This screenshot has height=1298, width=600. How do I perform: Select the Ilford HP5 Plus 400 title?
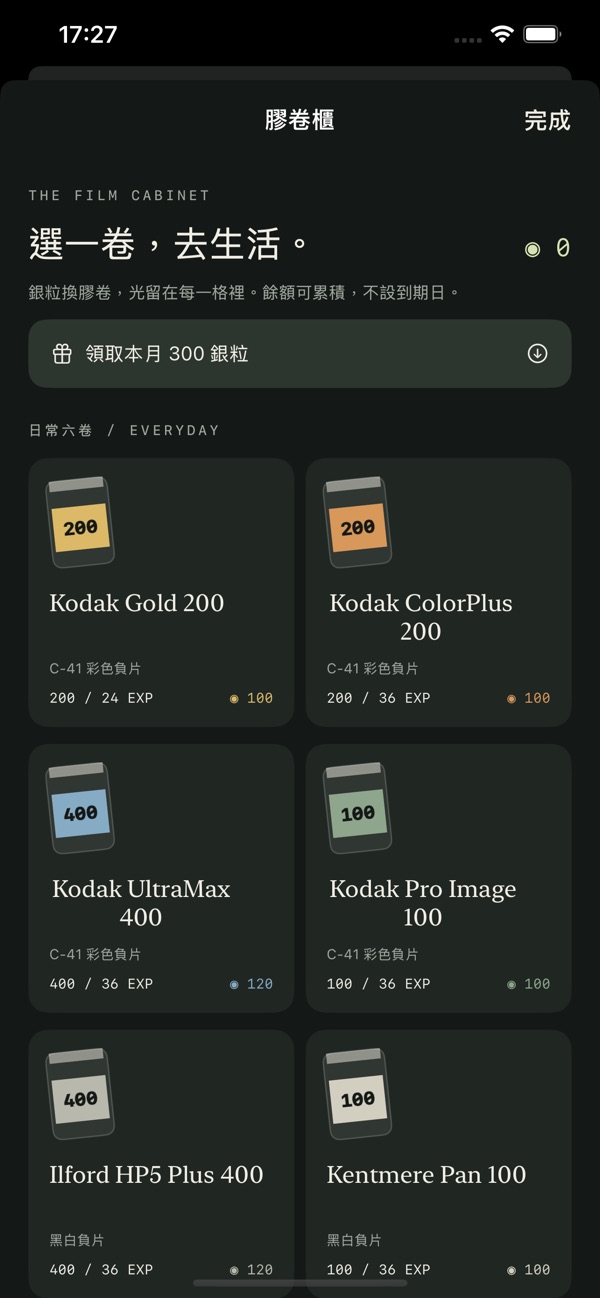click(156, 1175)
